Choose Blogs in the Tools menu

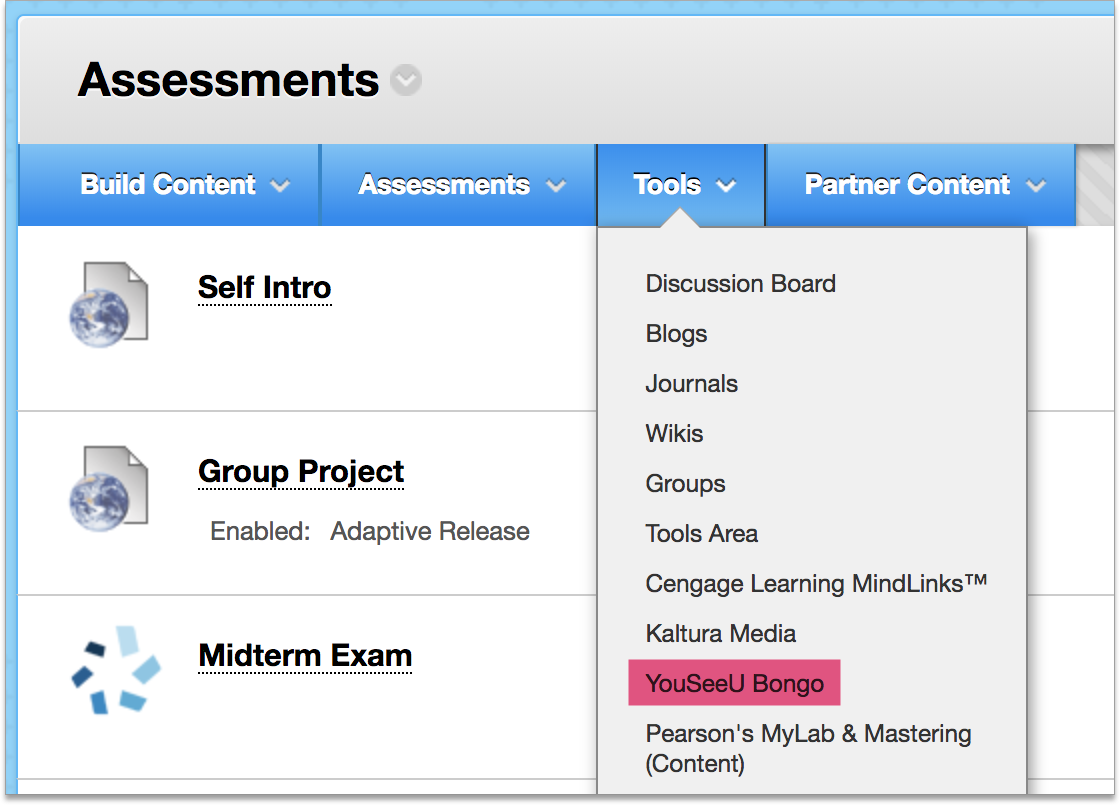676,334
